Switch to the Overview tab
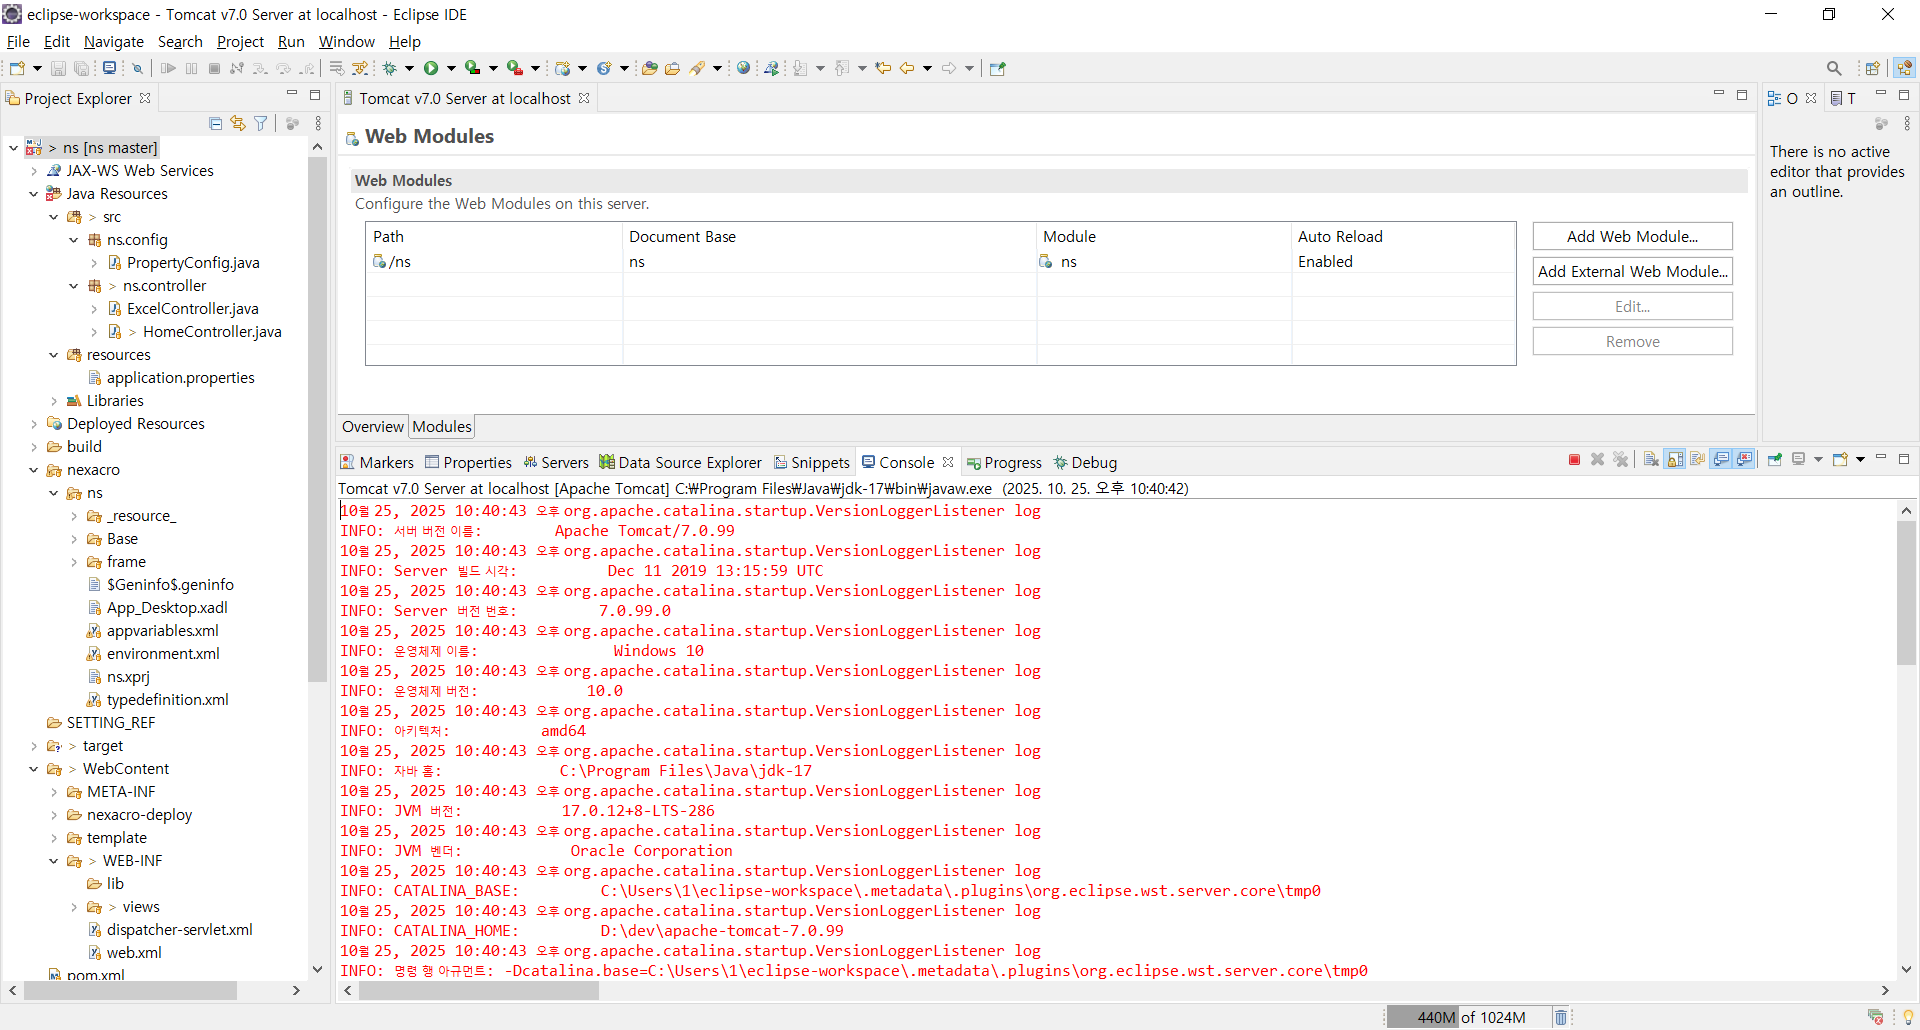The image size is (1920, 1030). 373,426
